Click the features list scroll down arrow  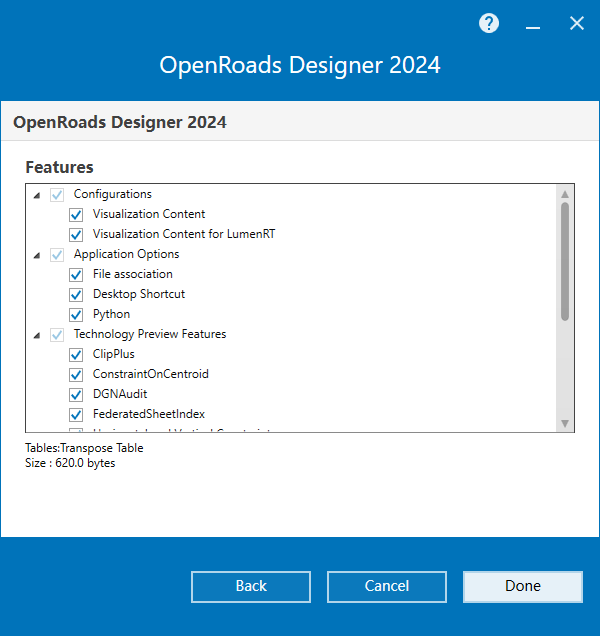pyautogui.click(x=565, y=423)
